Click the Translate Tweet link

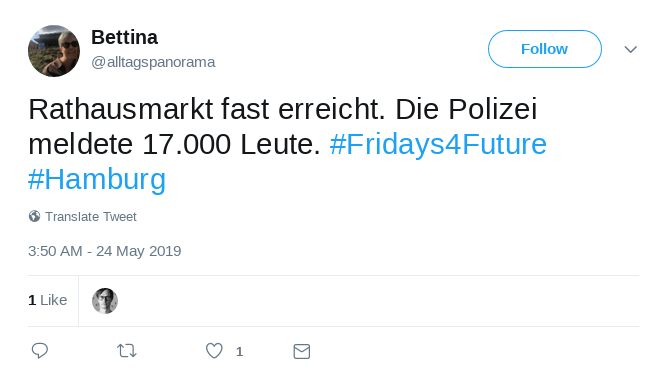pyautogui.click(x=91, y=217)
